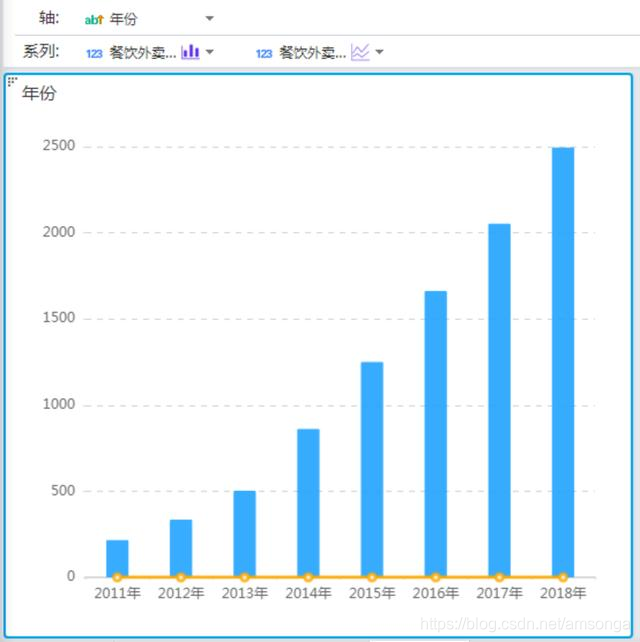Click the 2013年 bar
This screenshot has height=642, width=640.
244,534
